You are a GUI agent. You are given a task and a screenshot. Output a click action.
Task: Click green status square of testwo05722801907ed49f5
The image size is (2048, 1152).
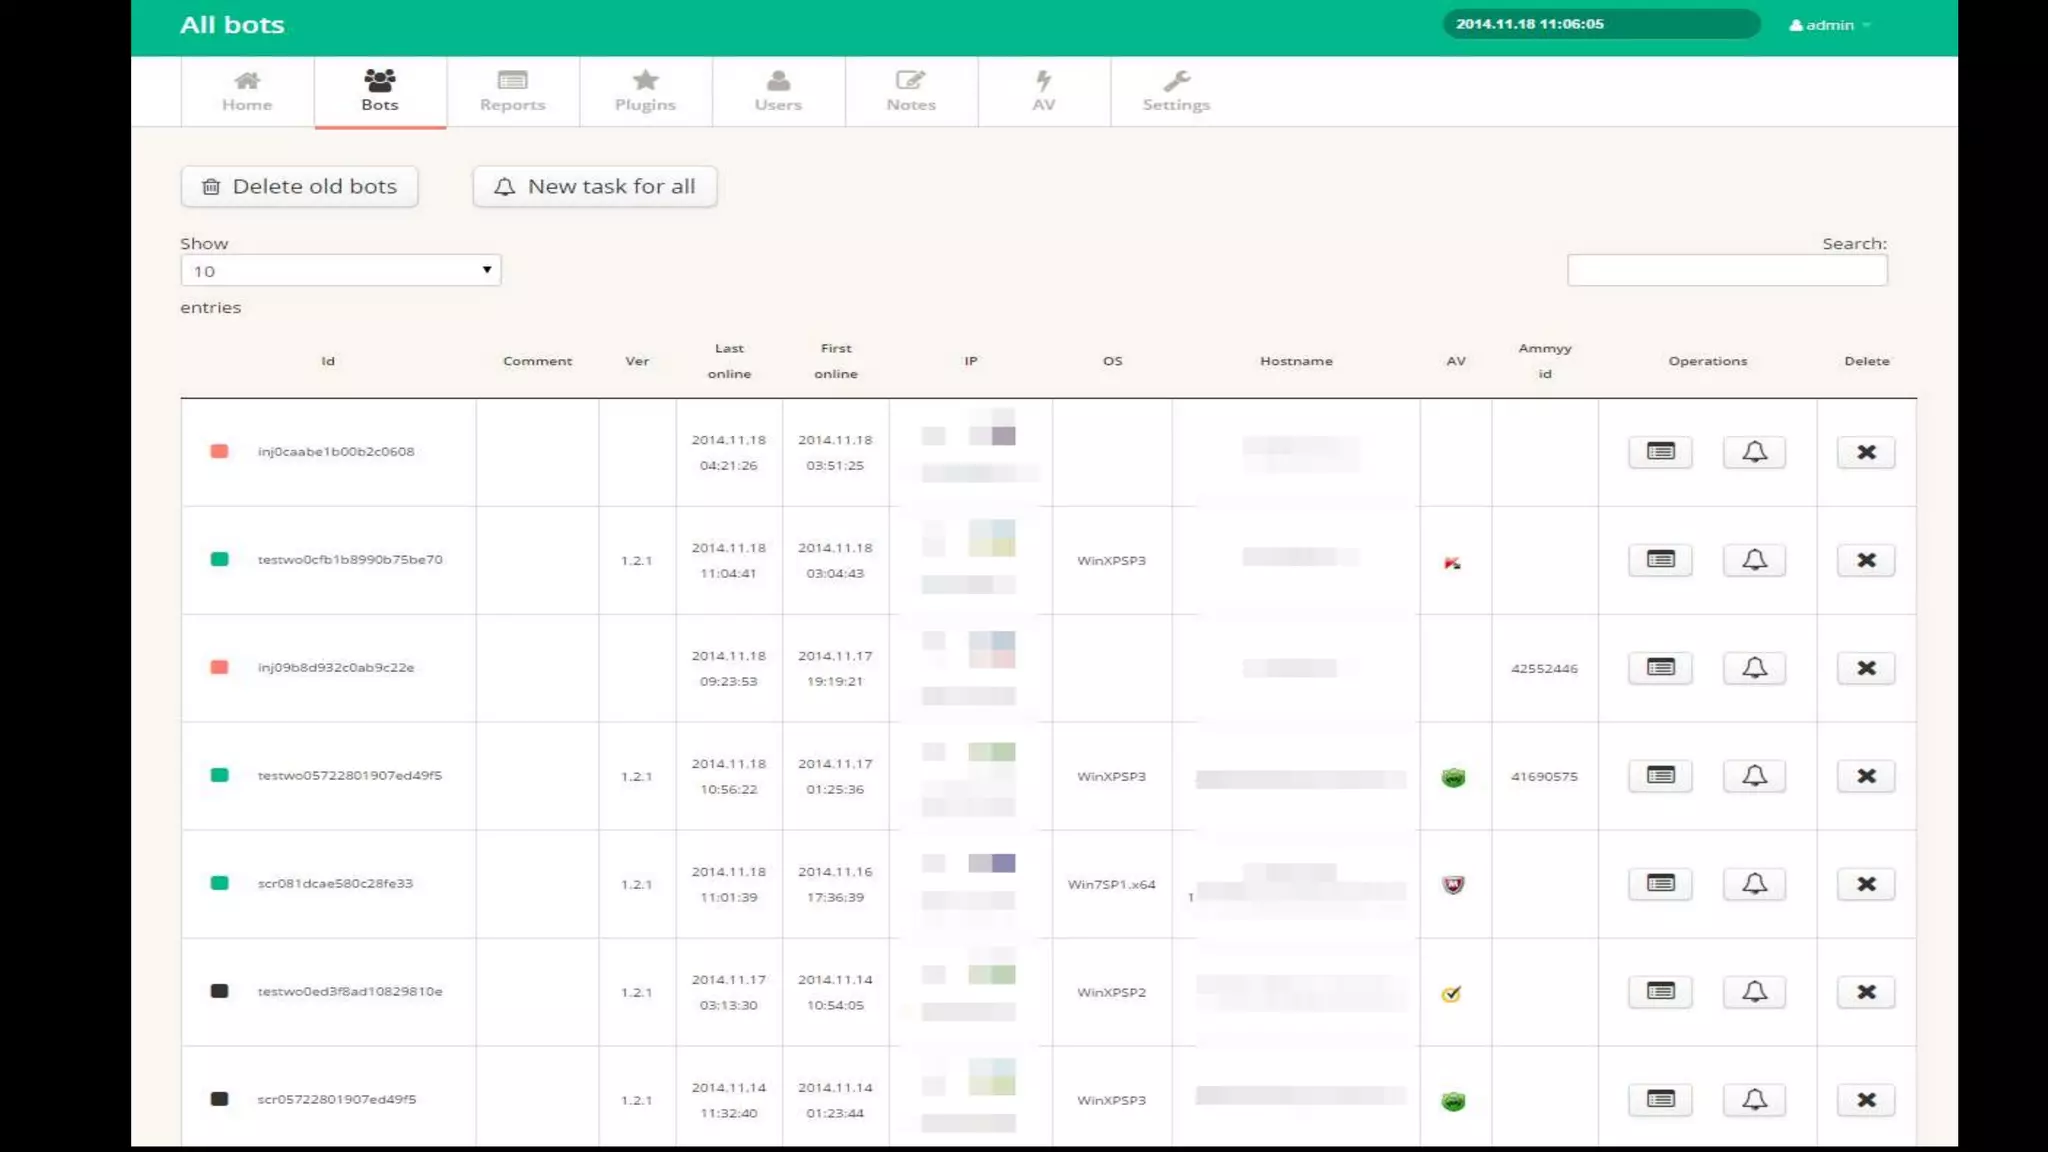pos(219,775)
